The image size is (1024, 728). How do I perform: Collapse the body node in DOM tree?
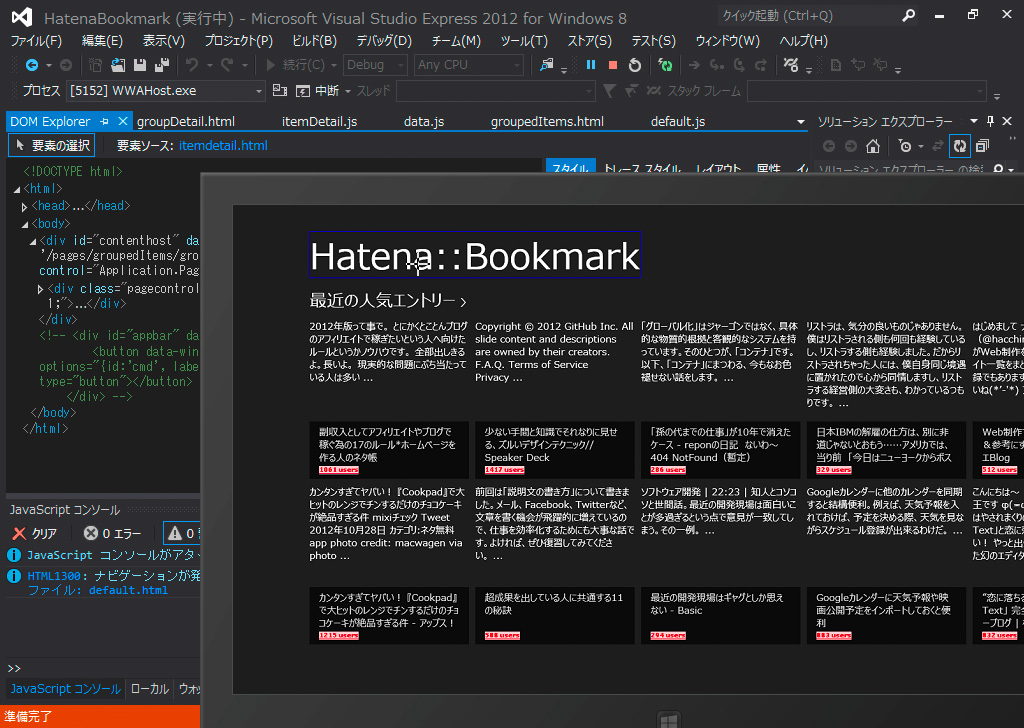point(24,224)
